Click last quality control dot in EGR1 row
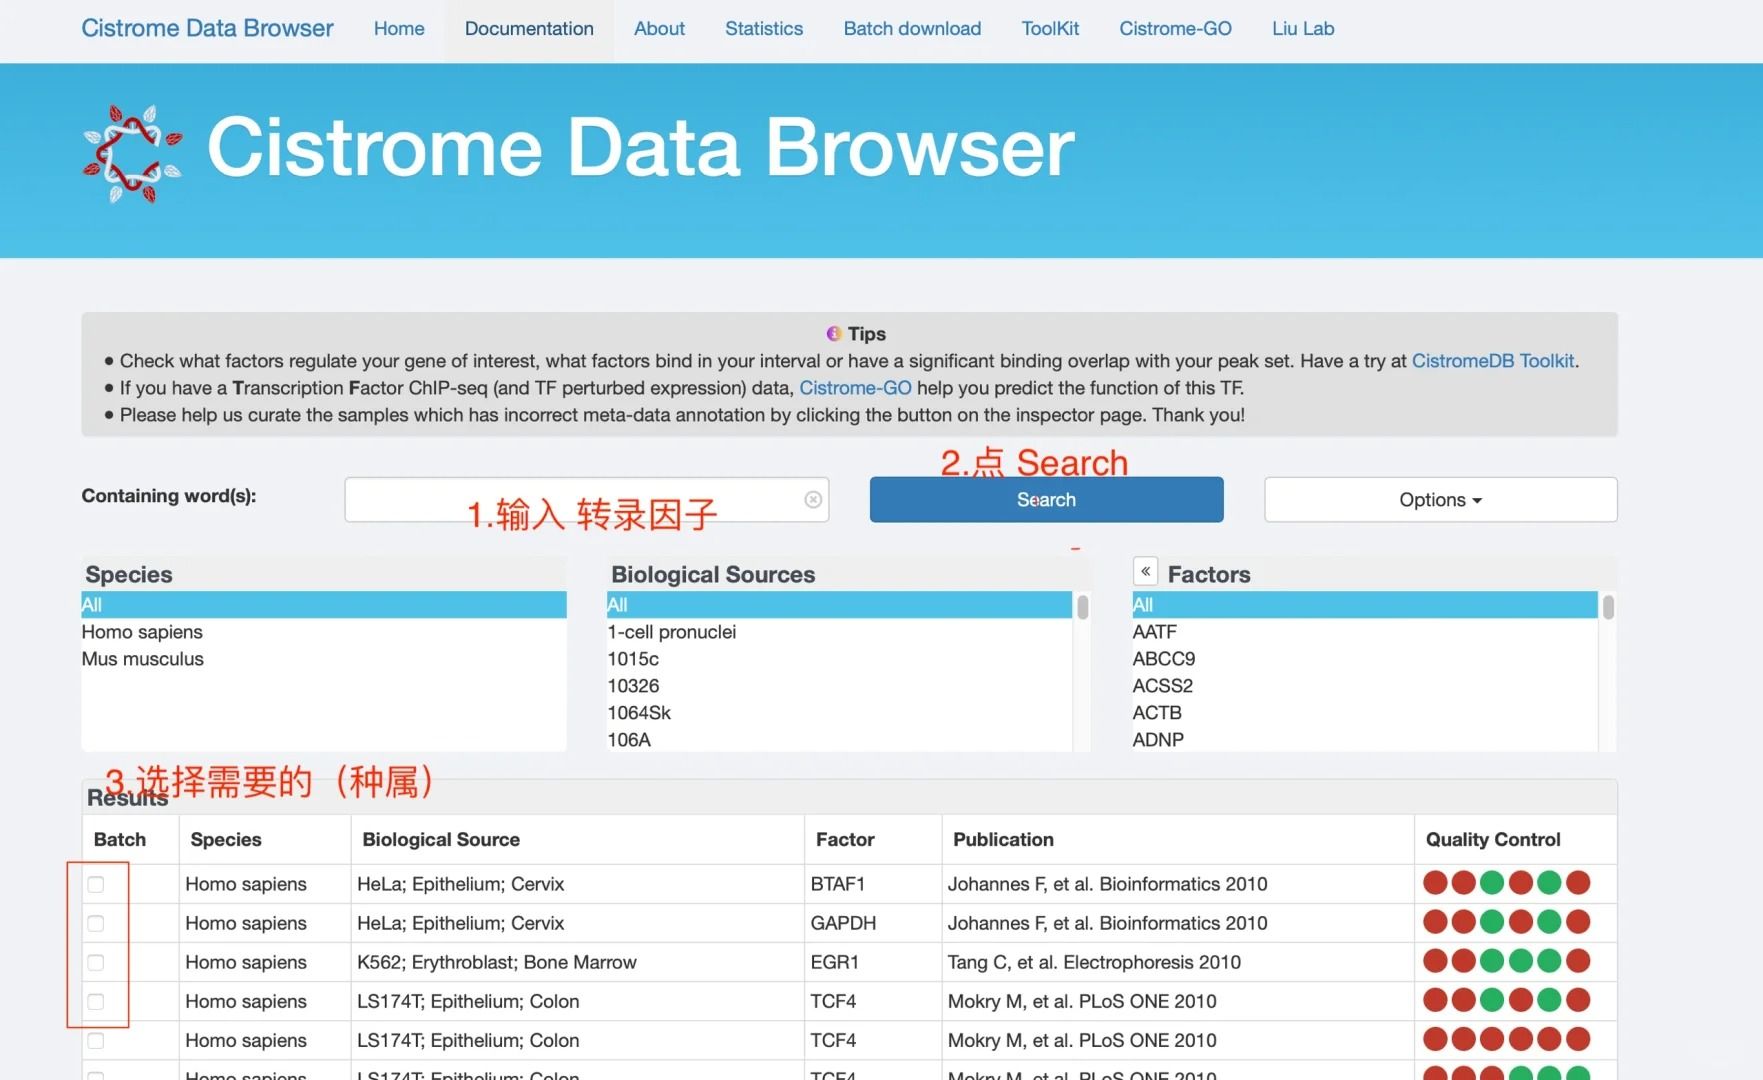The height and width of the screenshot is (1080, 1763). pos(1578,961)
